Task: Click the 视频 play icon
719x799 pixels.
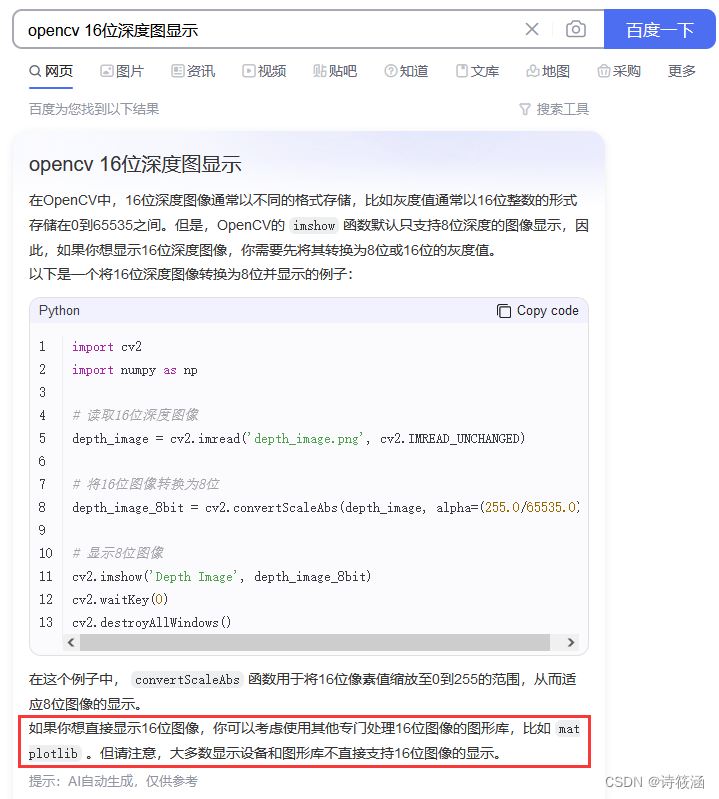Action: (248, 71)
